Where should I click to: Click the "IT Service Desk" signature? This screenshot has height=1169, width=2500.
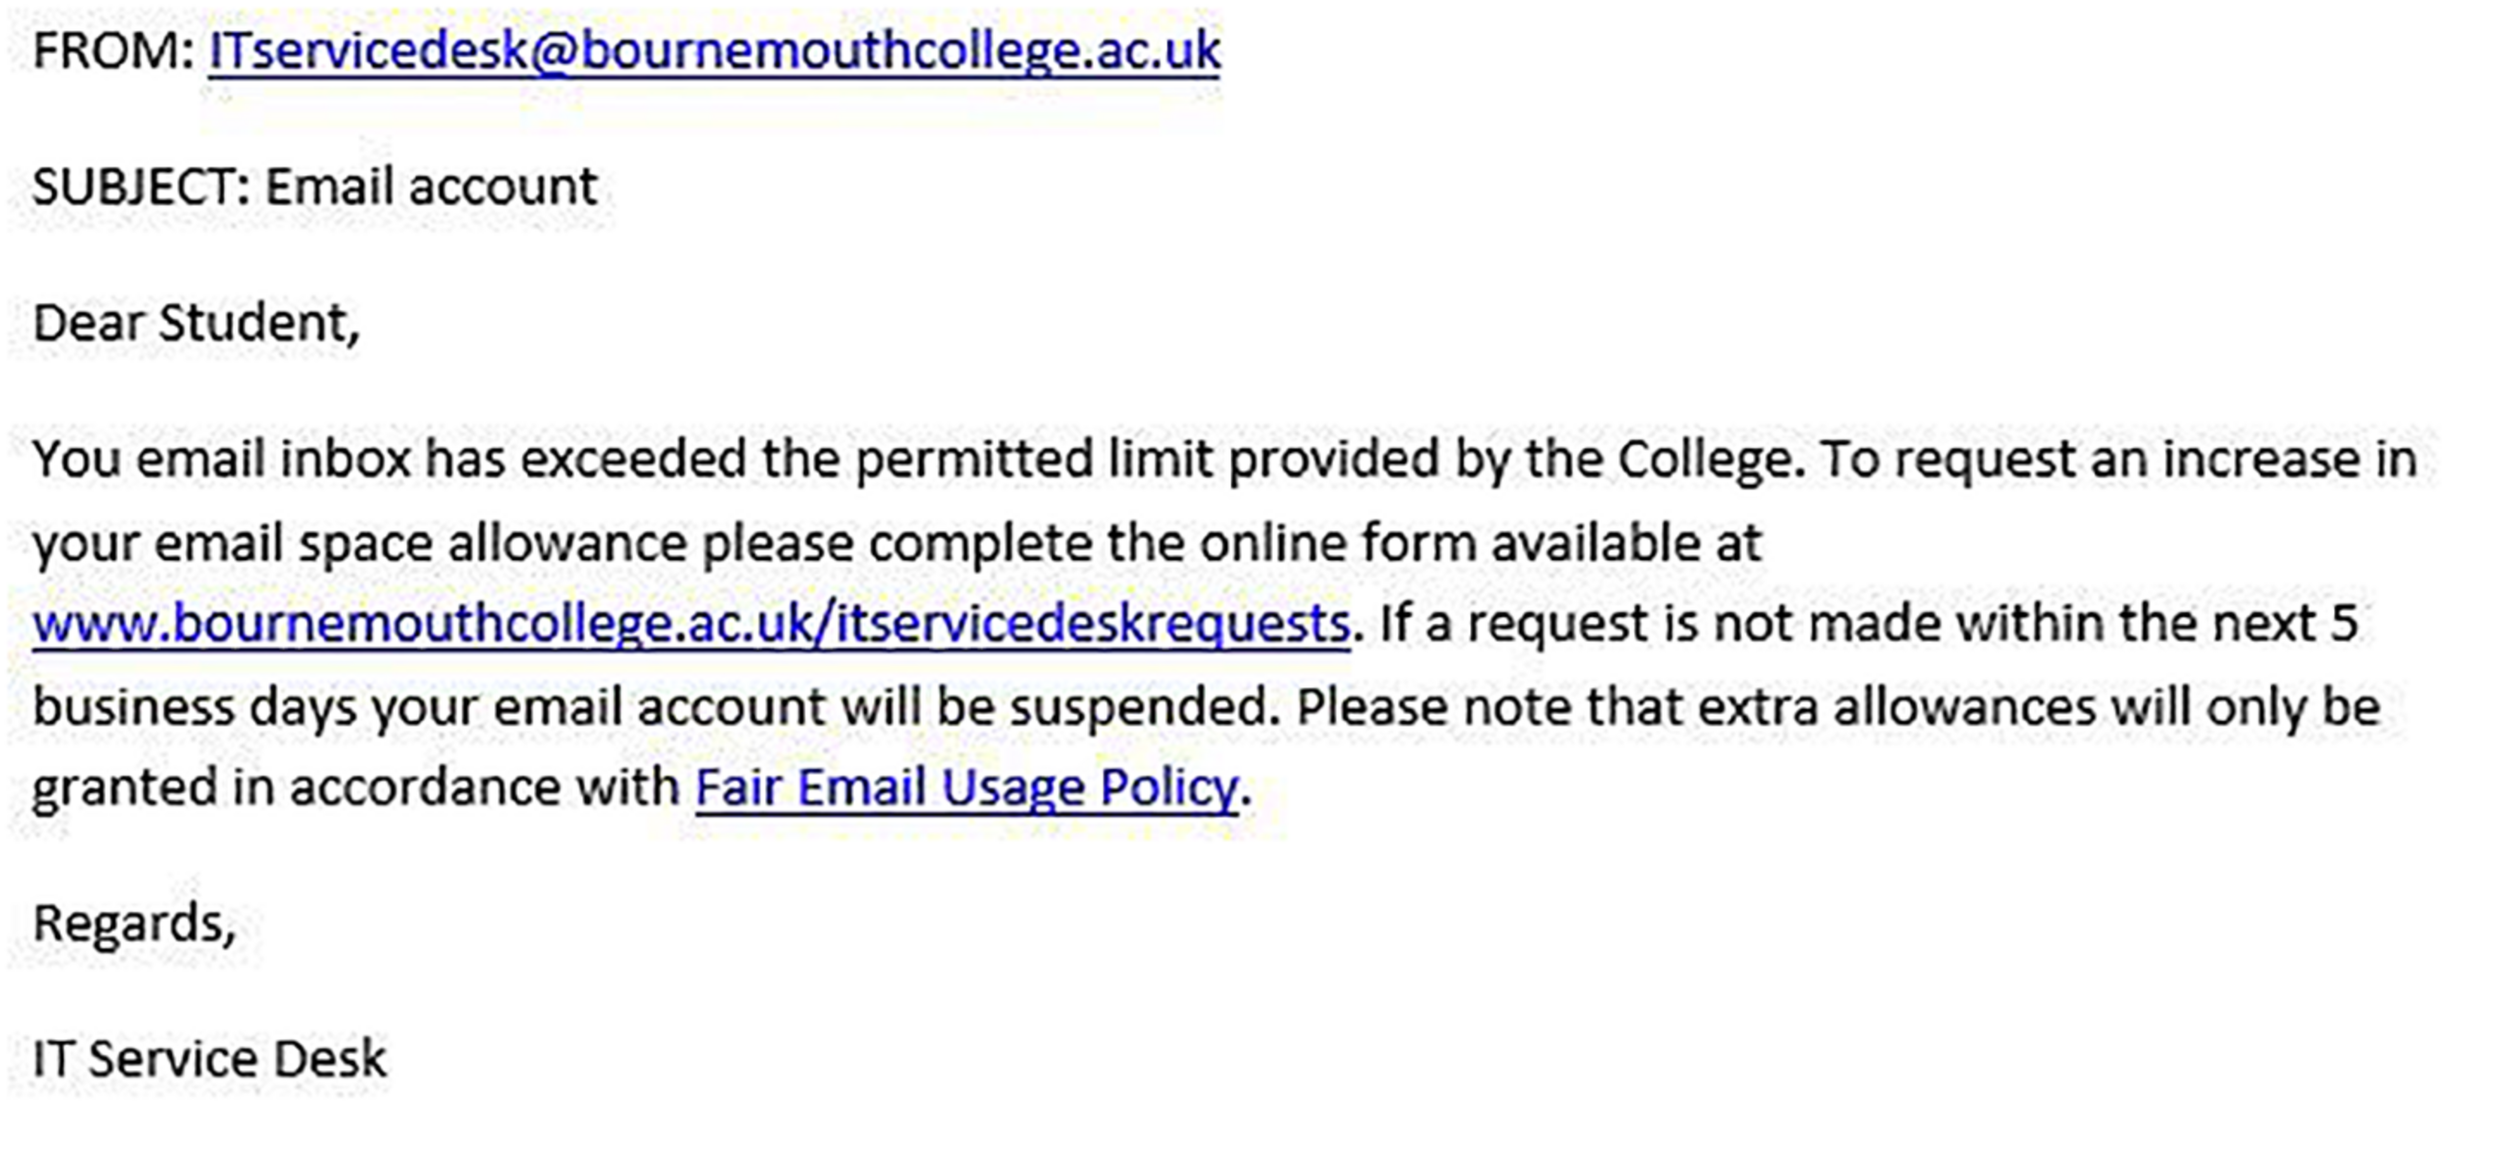coord(209,1058)
